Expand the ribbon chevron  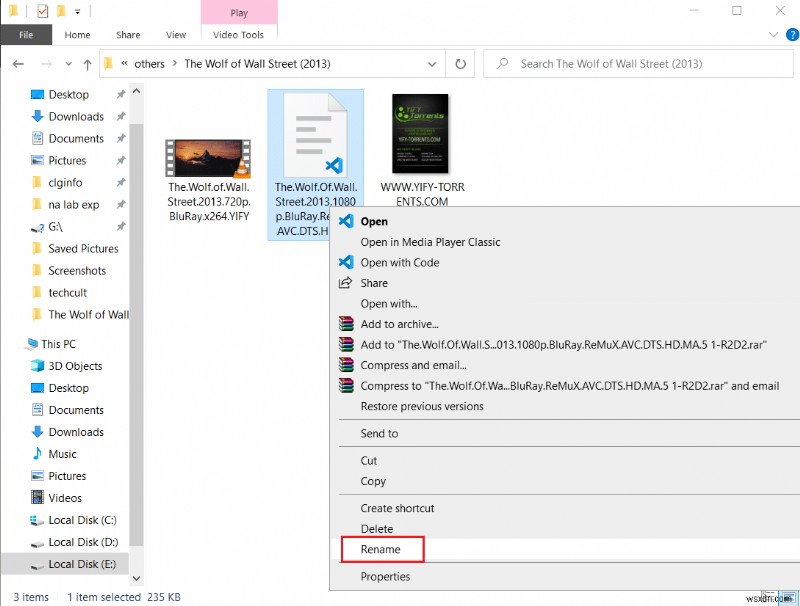pyautogui.click(x=773, y=35)
